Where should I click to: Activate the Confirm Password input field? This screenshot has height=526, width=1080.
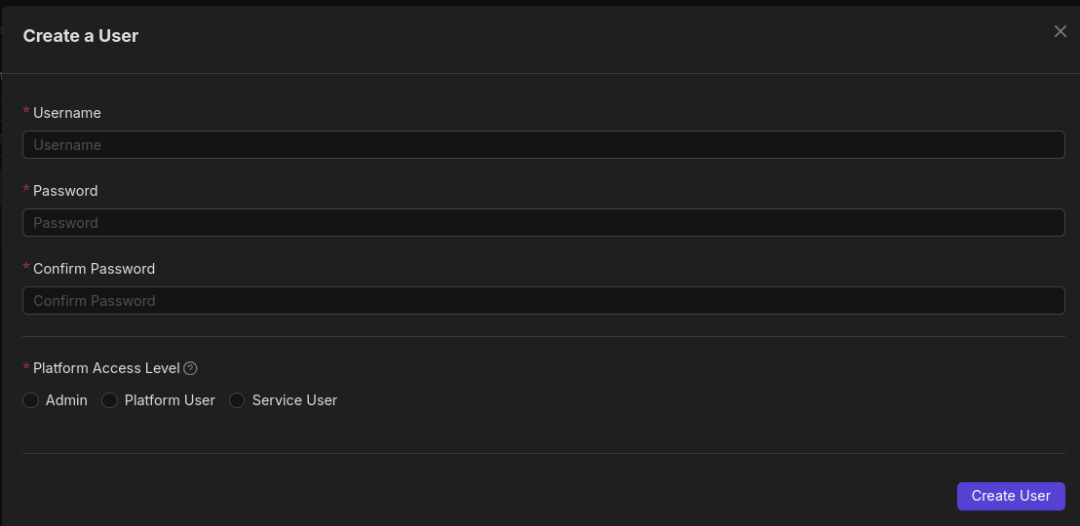pyautogui.click(x=543, y=301)
